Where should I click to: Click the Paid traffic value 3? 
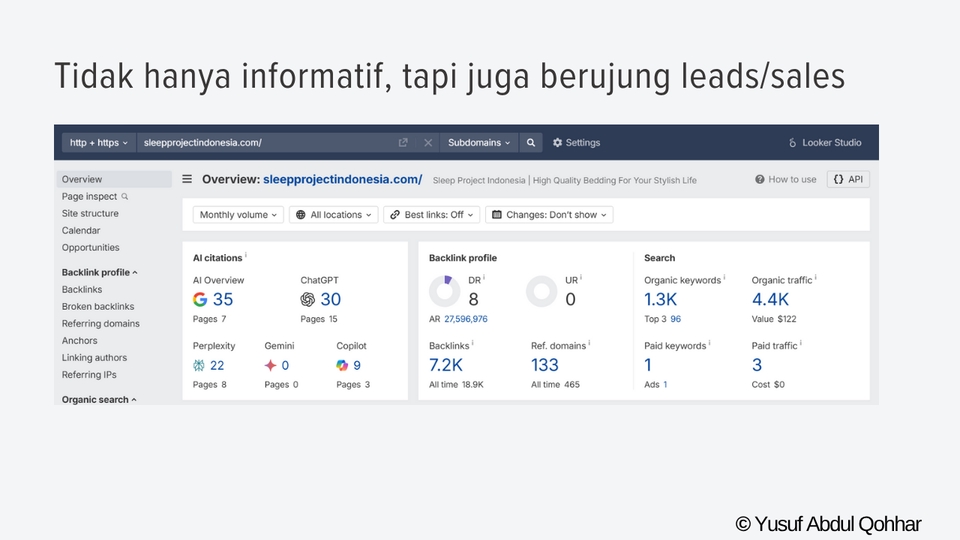point(757,365)
